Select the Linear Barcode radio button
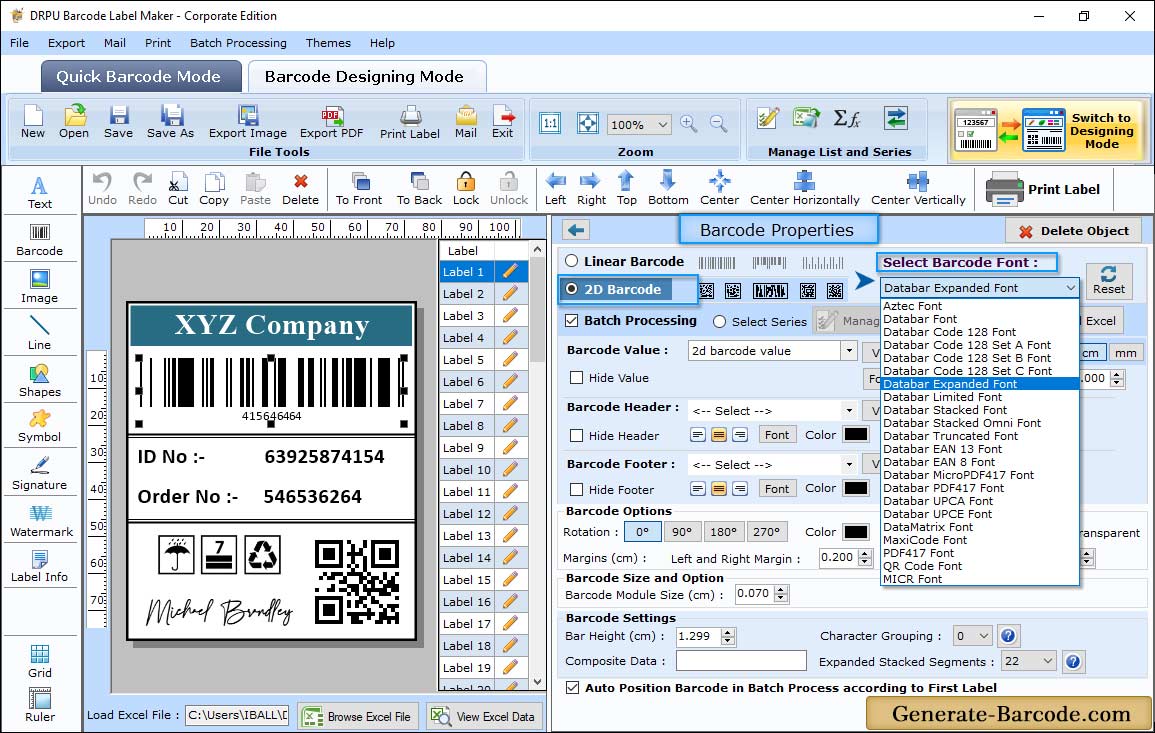 (572, 261)
